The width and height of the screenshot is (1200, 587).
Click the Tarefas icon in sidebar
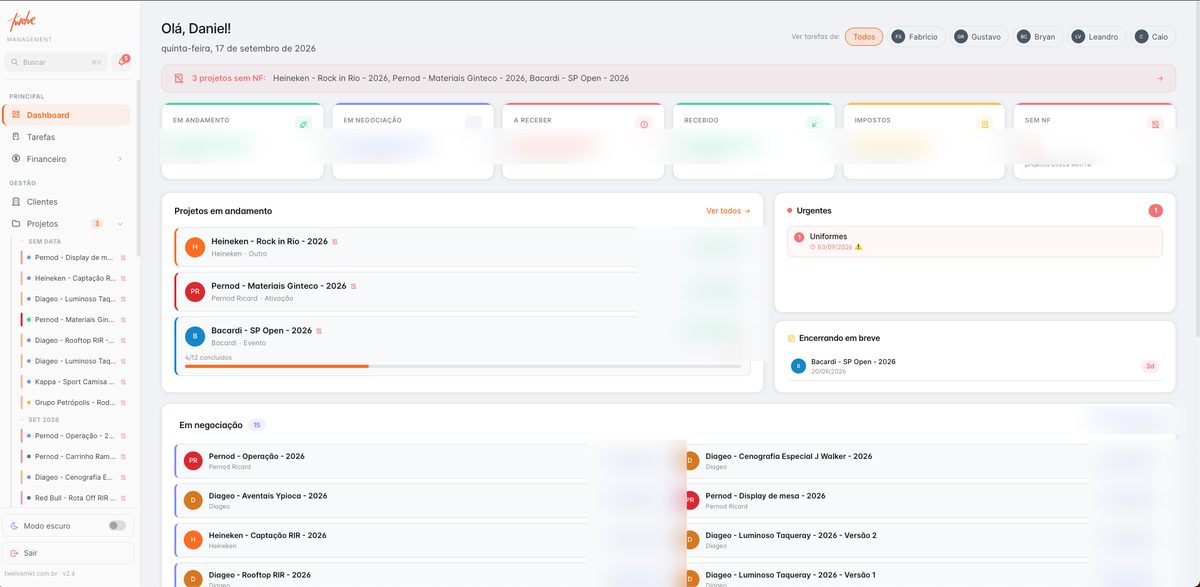(17, 137)
